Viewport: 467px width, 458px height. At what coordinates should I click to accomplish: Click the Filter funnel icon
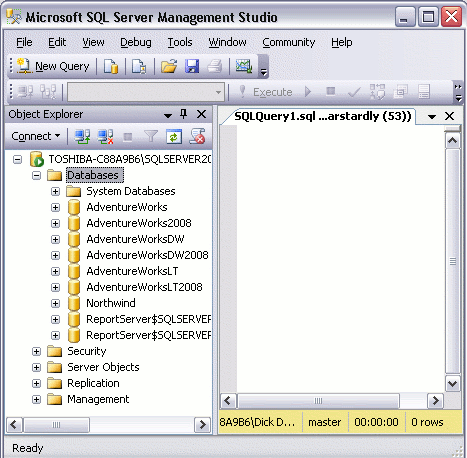coord(151,136)
